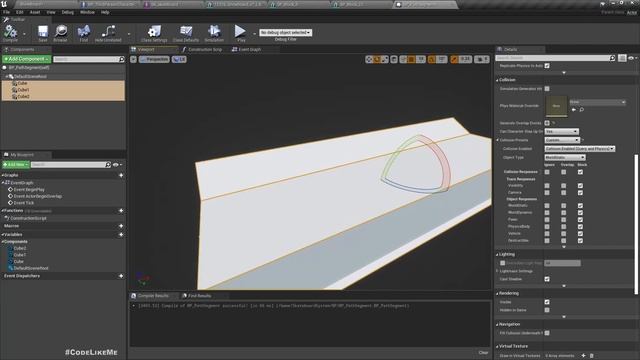Click Perspective view mode button
Screen dimensions: 640x360
[154, 60]
